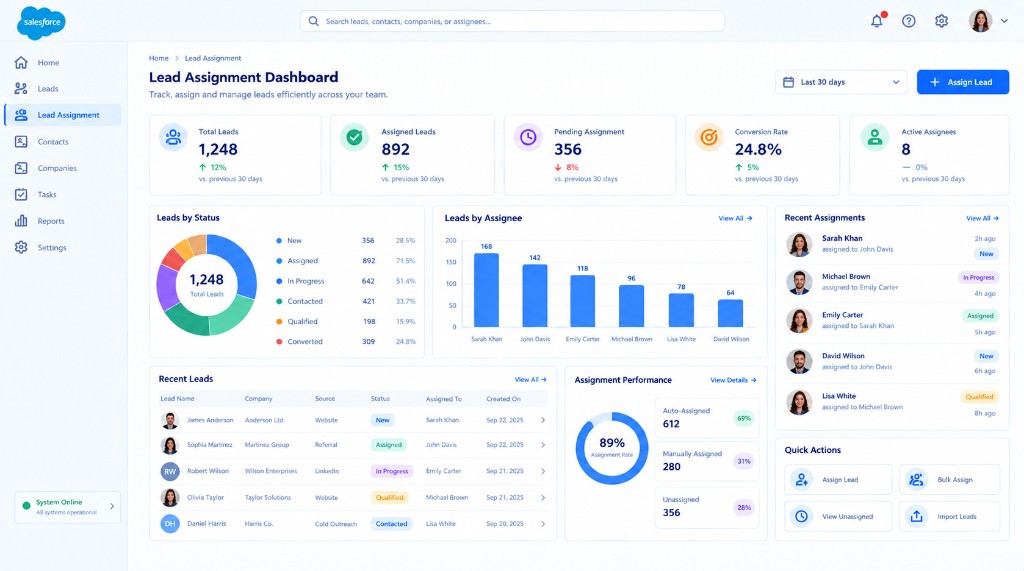Expand the profile menu chevron
Screen dimensions: 1024x571
tap(1004, 21)
